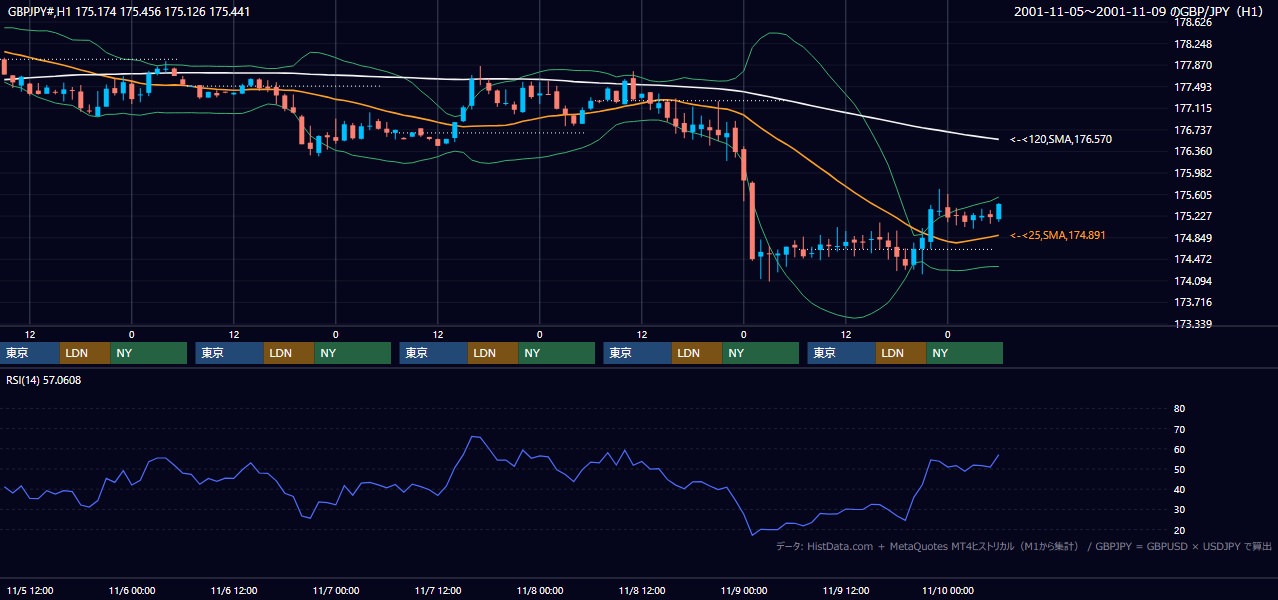
Task: Click price axis value 175.982
Action: (1192, 173)
